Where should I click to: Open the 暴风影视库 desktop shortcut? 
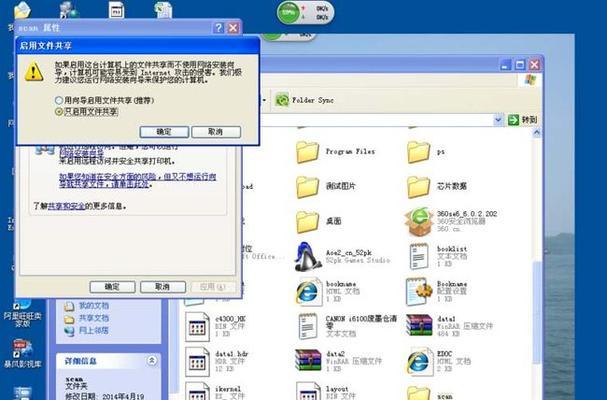(x=22, y=352)
